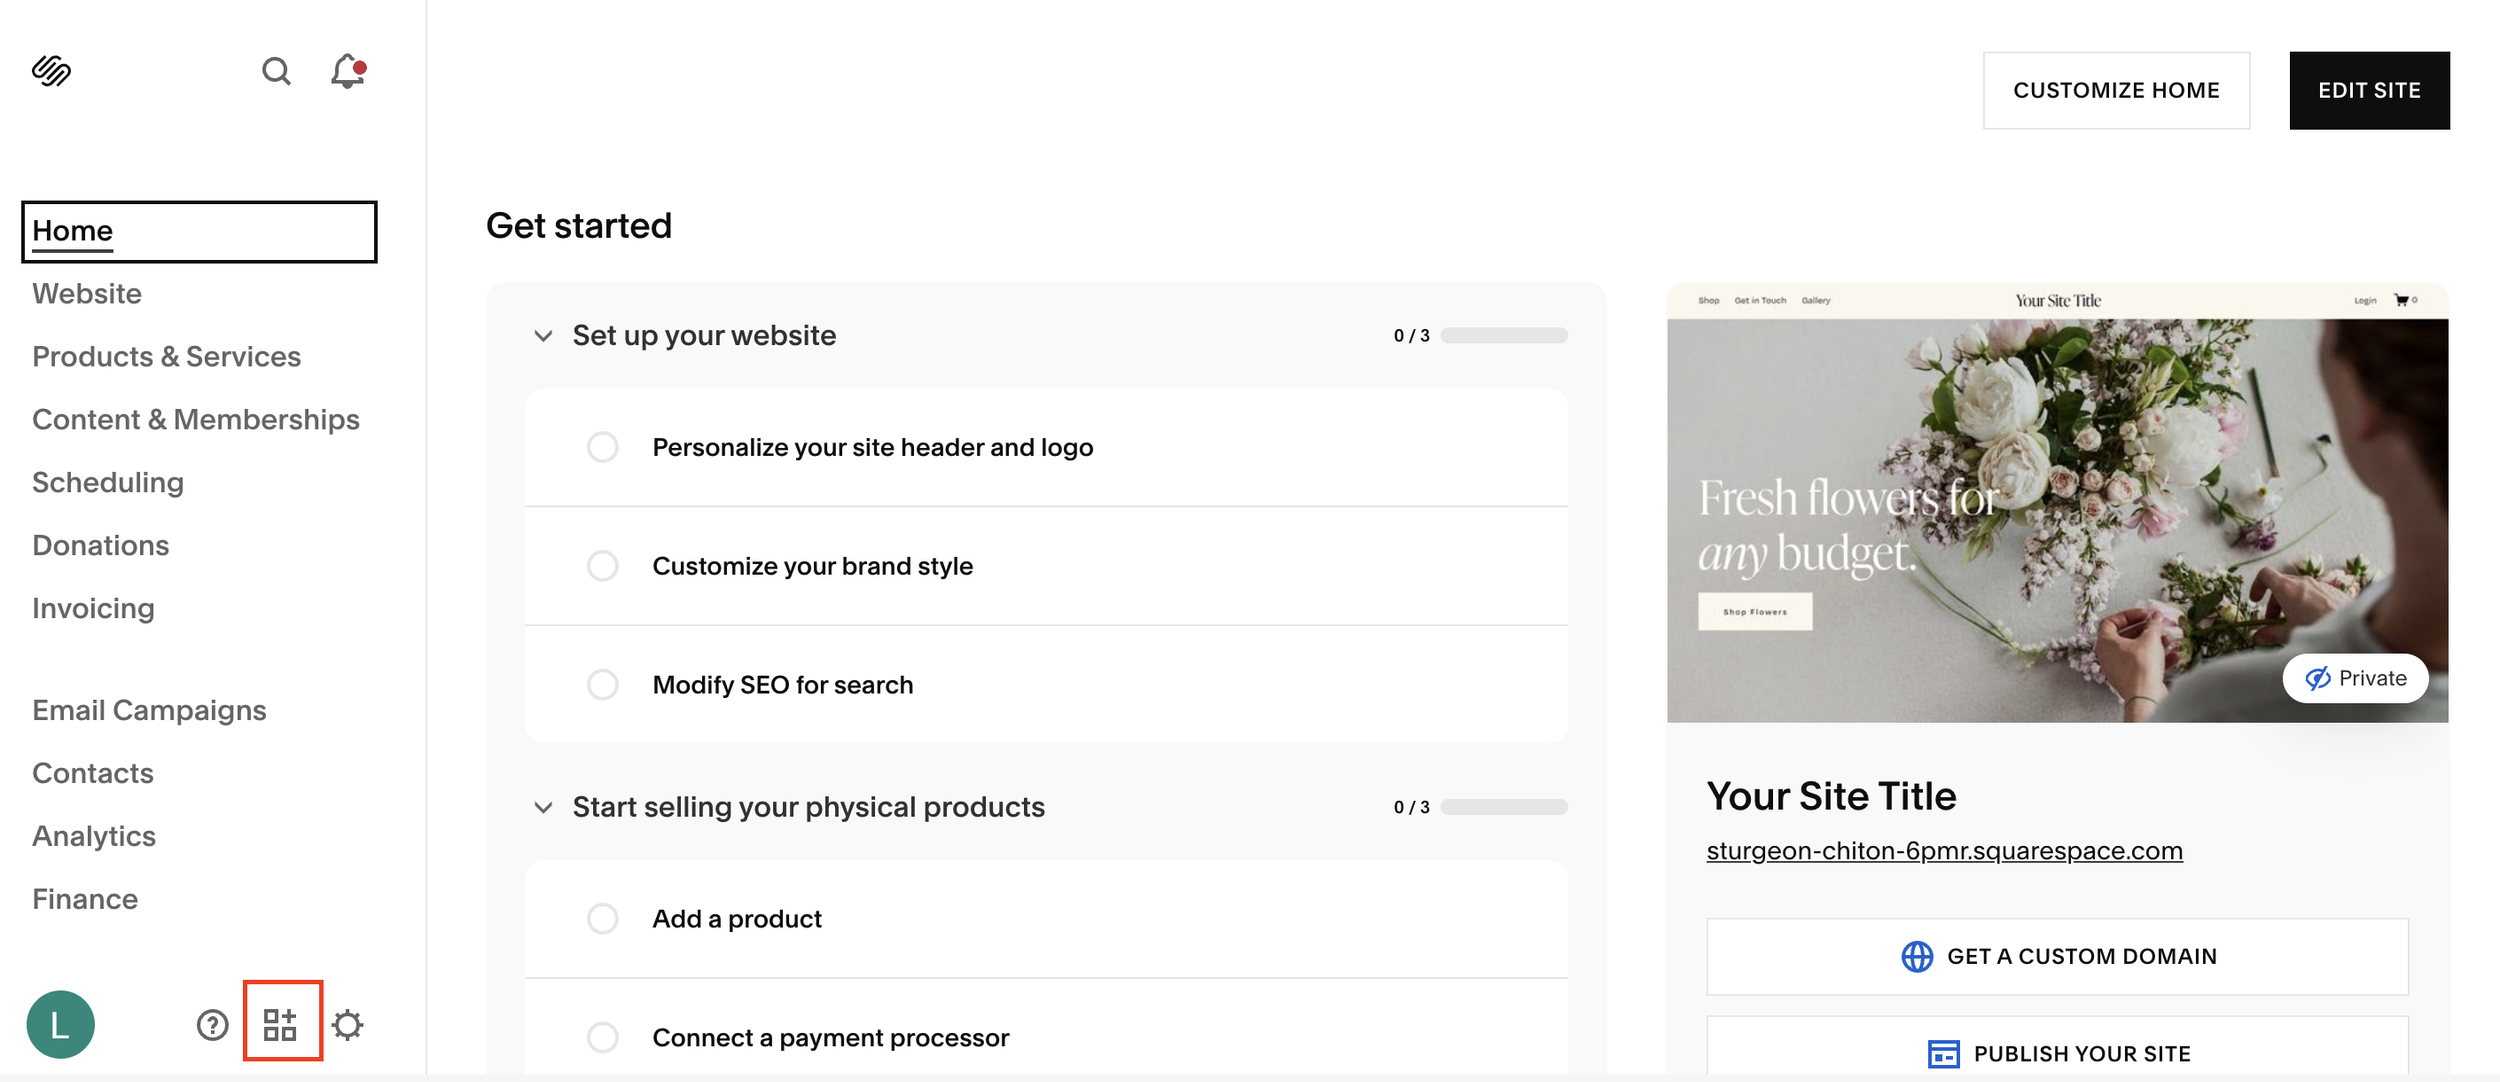Select Email Campaigns in the sidebar
Screen dimensions: 2500x1082
pyautogui.click(x=149, y=710)
